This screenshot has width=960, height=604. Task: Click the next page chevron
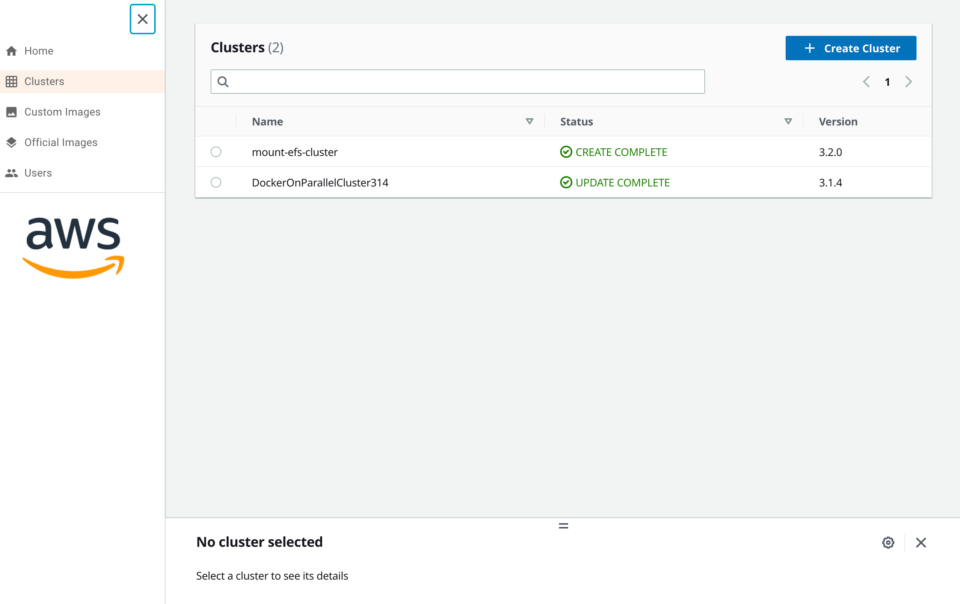tap(909, 81)
